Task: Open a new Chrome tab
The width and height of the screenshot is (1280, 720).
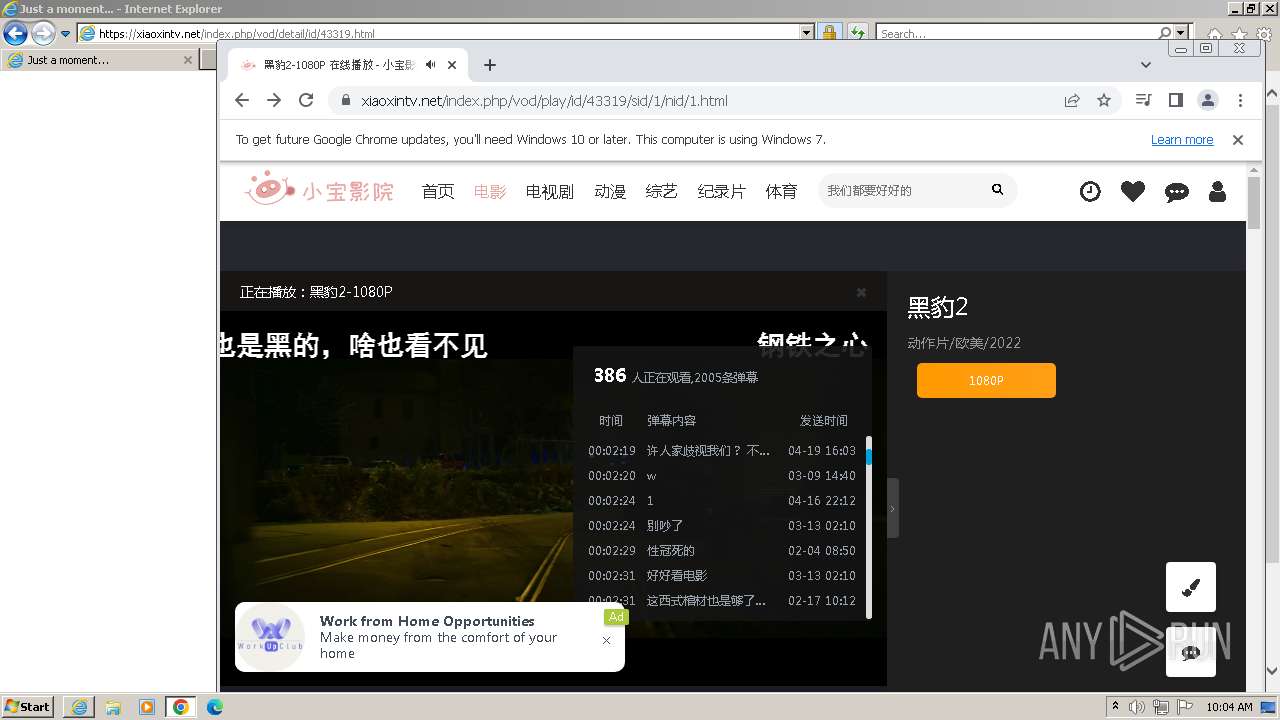Action: click(489, 65)
